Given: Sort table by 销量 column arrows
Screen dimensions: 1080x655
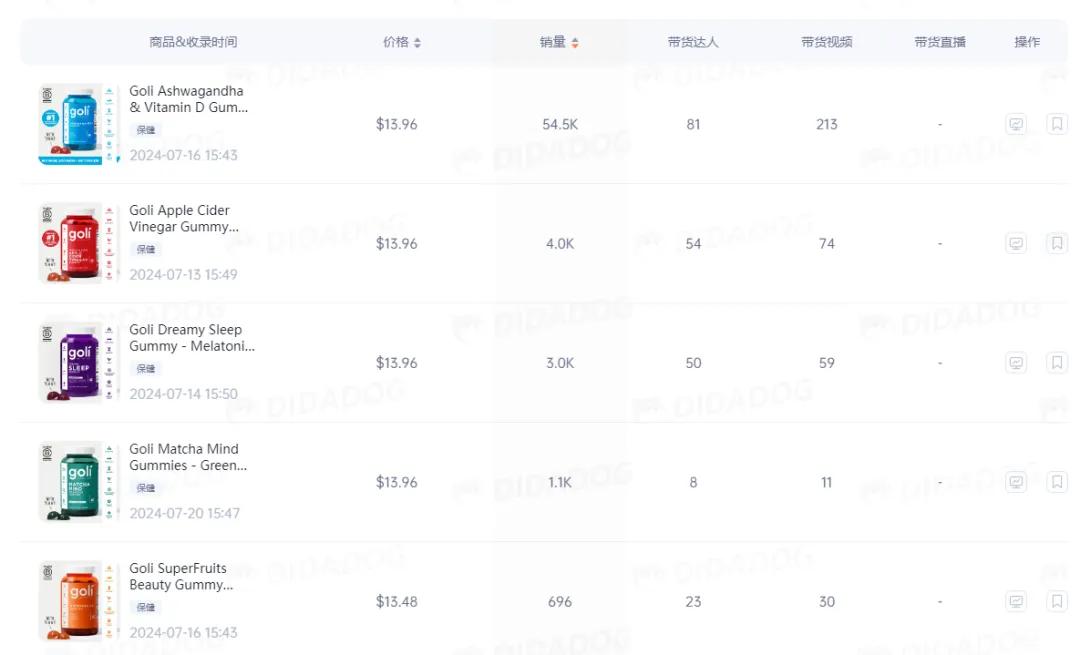Looking at the screenshot, I should pos(575,43).
